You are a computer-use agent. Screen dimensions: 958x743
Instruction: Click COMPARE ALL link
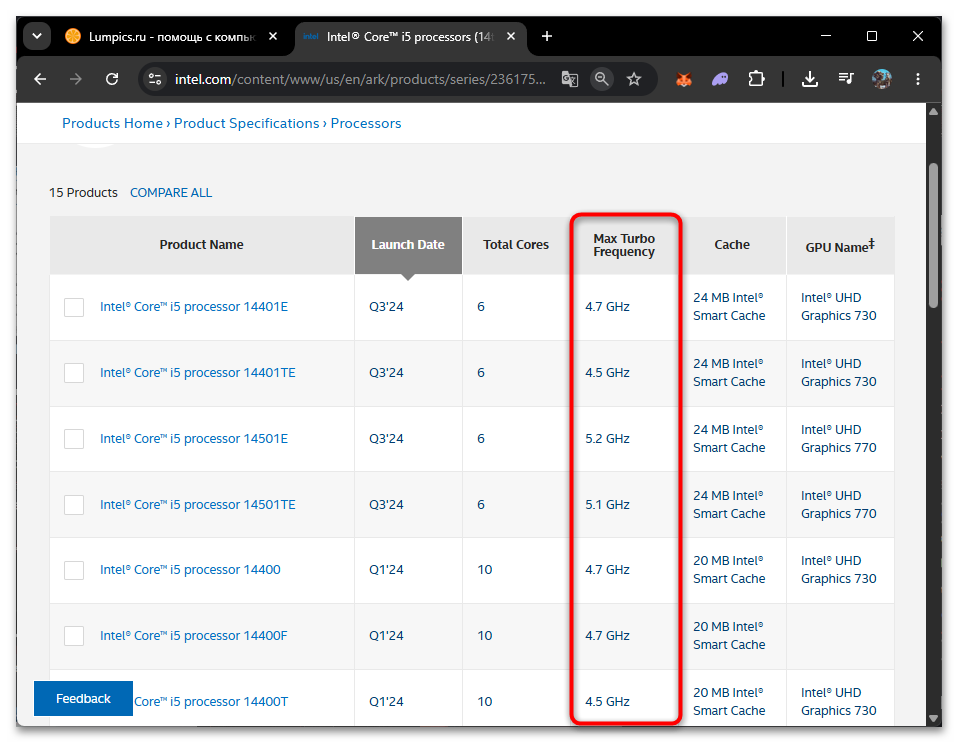[171, 192]
